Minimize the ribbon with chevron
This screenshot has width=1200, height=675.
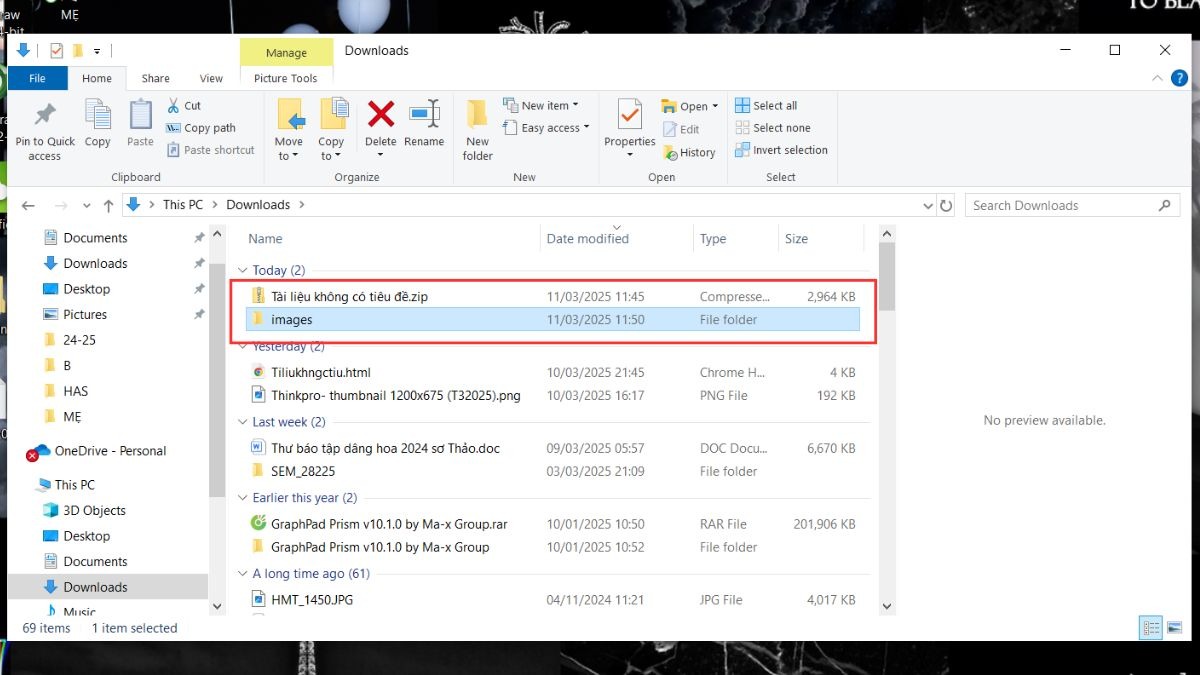click(x=1158, y=78)
